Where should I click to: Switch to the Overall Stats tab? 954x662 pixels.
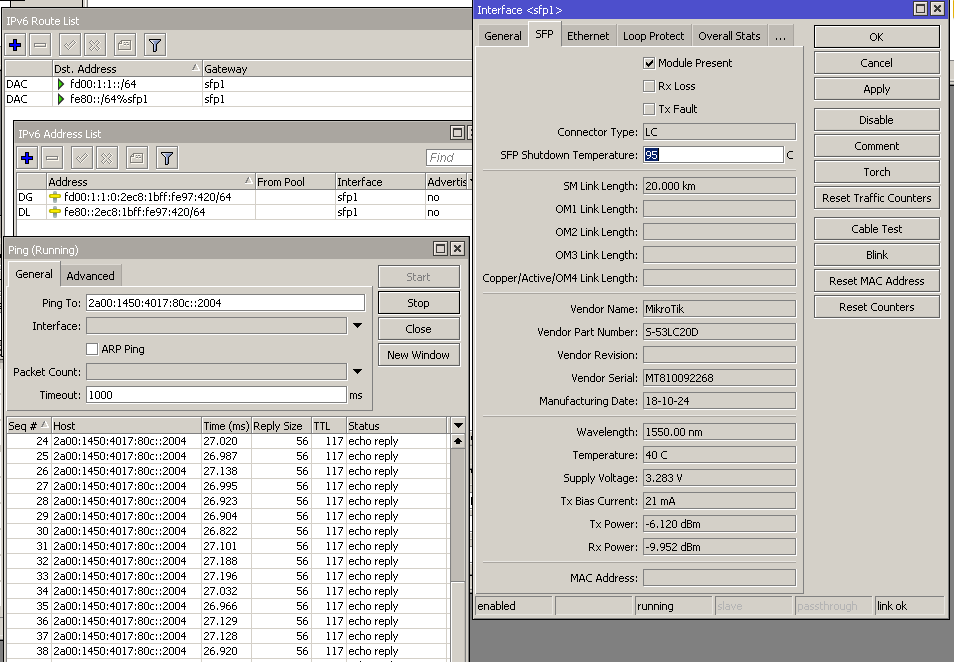729,37
